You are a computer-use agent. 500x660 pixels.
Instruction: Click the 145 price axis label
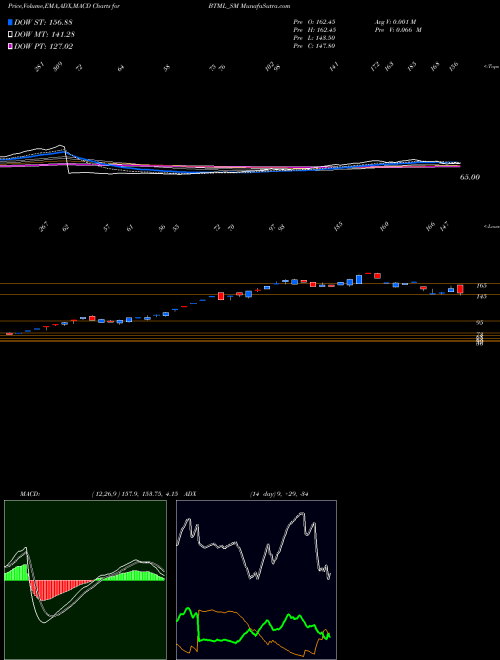click(481, 296)
